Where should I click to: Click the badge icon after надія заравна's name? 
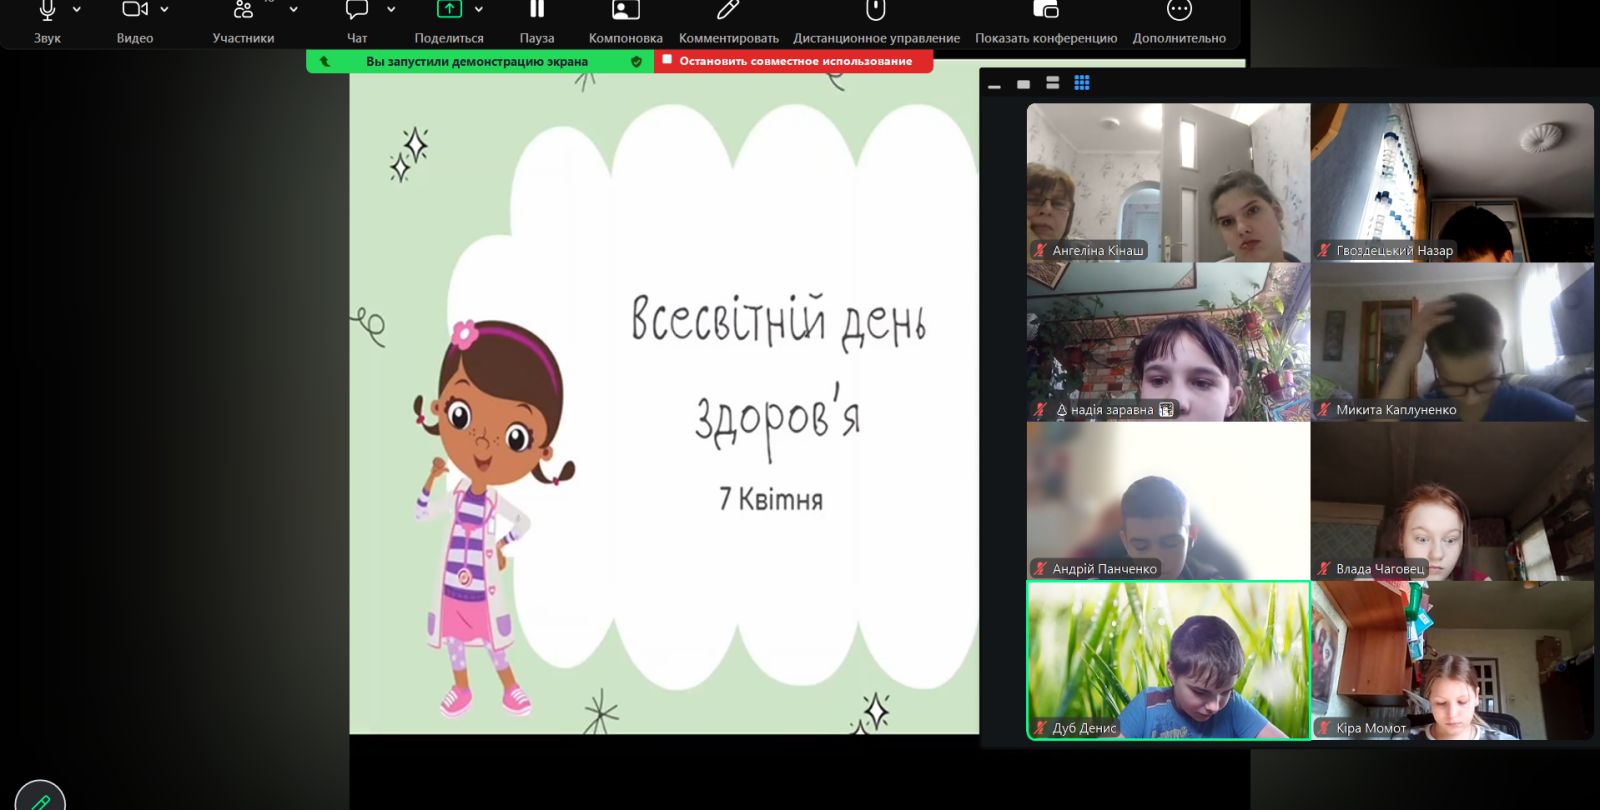[1166, 410]
